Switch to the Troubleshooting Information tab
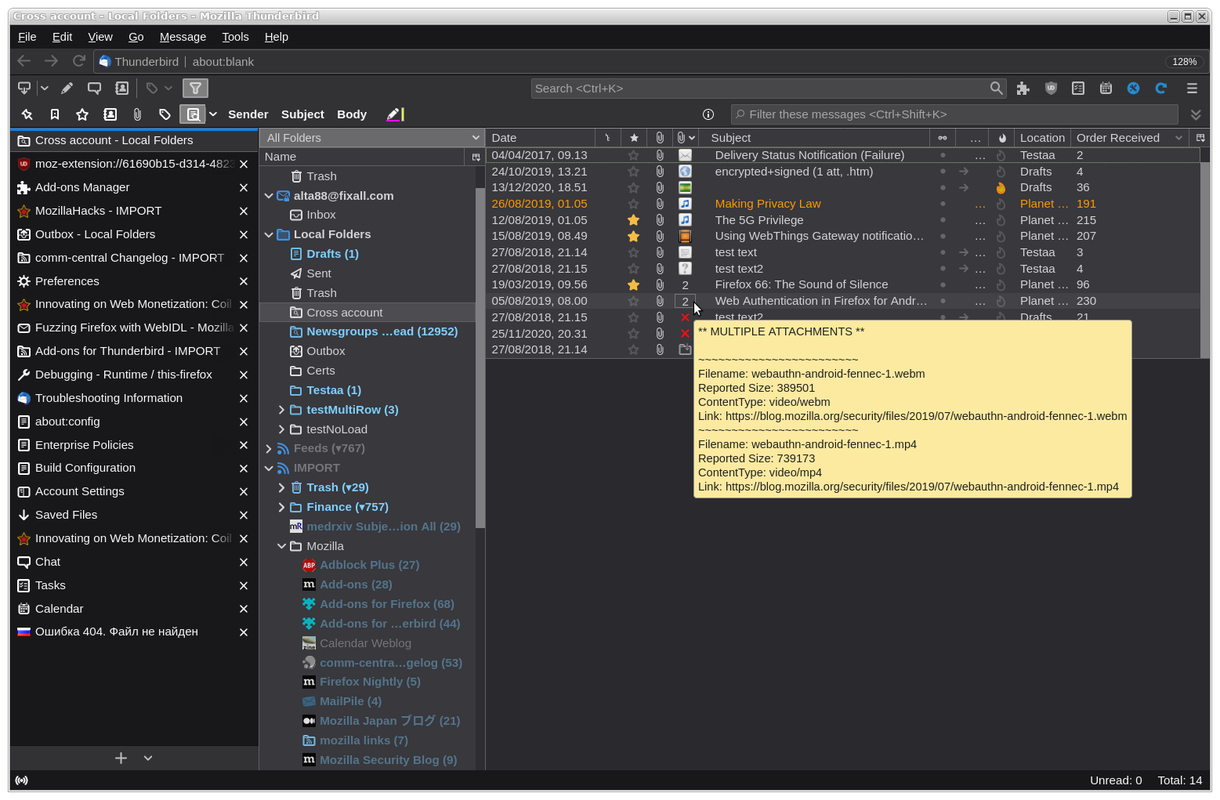This screenshot has width=1220, height=800. [x=134, y=398]
